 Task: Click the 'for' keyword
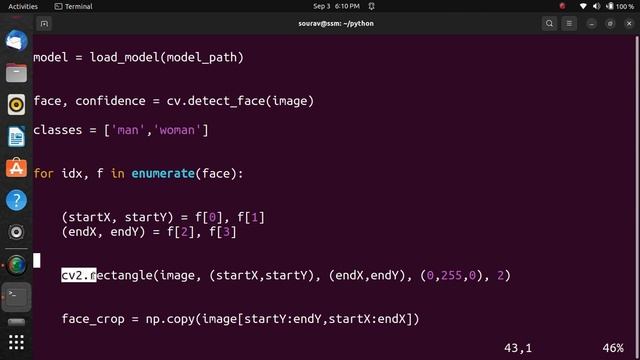43,173
